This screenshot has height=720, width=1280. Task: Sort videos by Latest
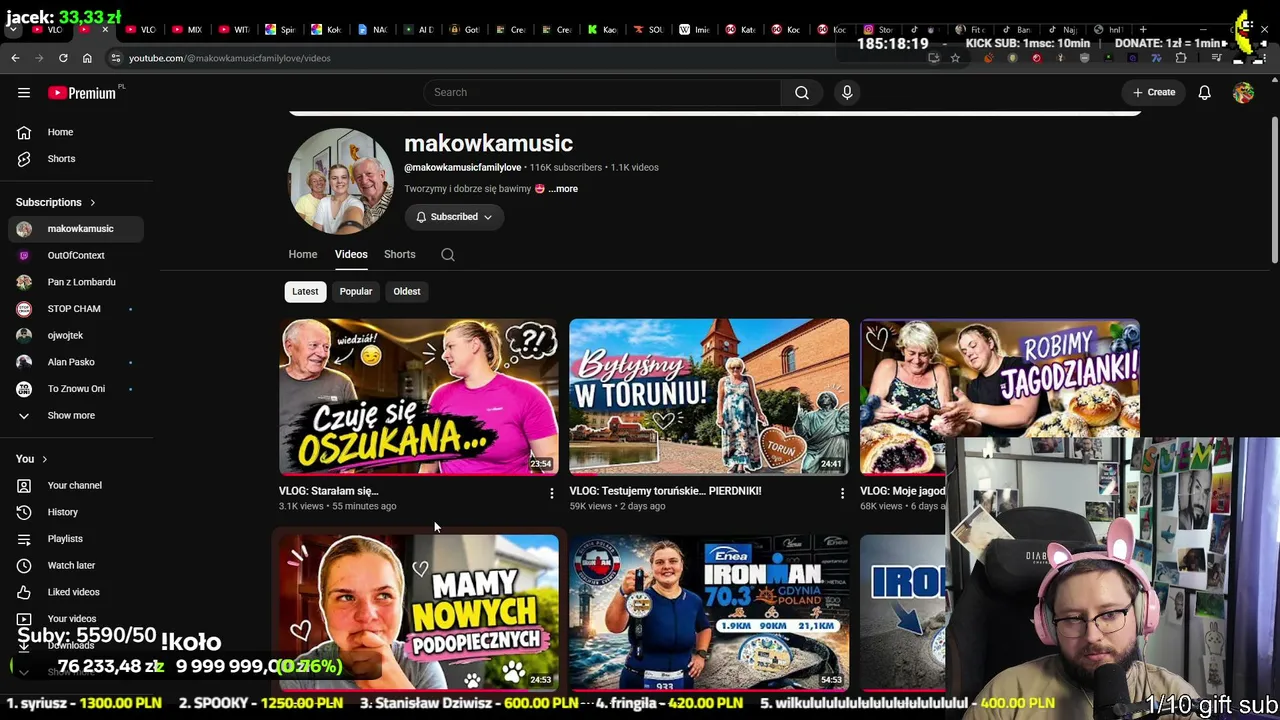pyautogui.click(x=305, y=291)
